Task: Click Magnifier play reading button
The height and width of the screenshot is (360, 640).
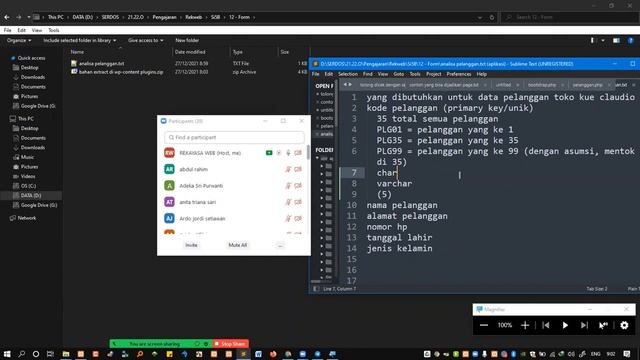Action: 565,325
